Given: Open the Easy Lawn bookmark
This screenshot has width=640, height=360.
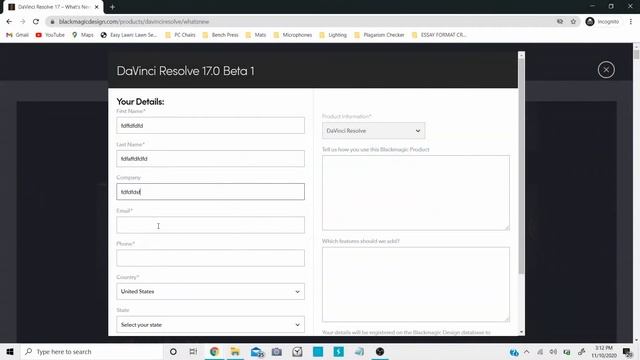Looking at the screenshot, I should pyautogui.click(x=129, y=35).
